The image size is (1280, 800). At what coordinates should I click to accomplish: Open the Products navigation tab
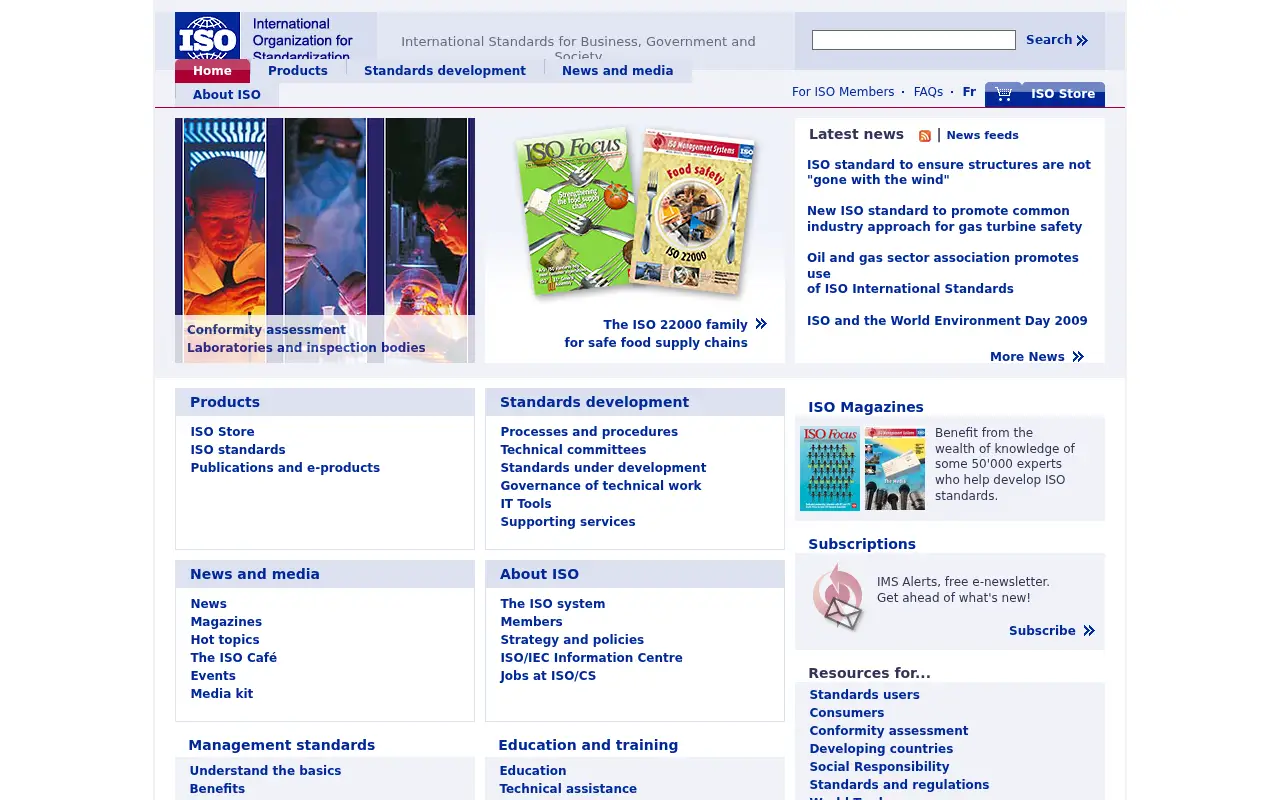click(x=298, y=71)
